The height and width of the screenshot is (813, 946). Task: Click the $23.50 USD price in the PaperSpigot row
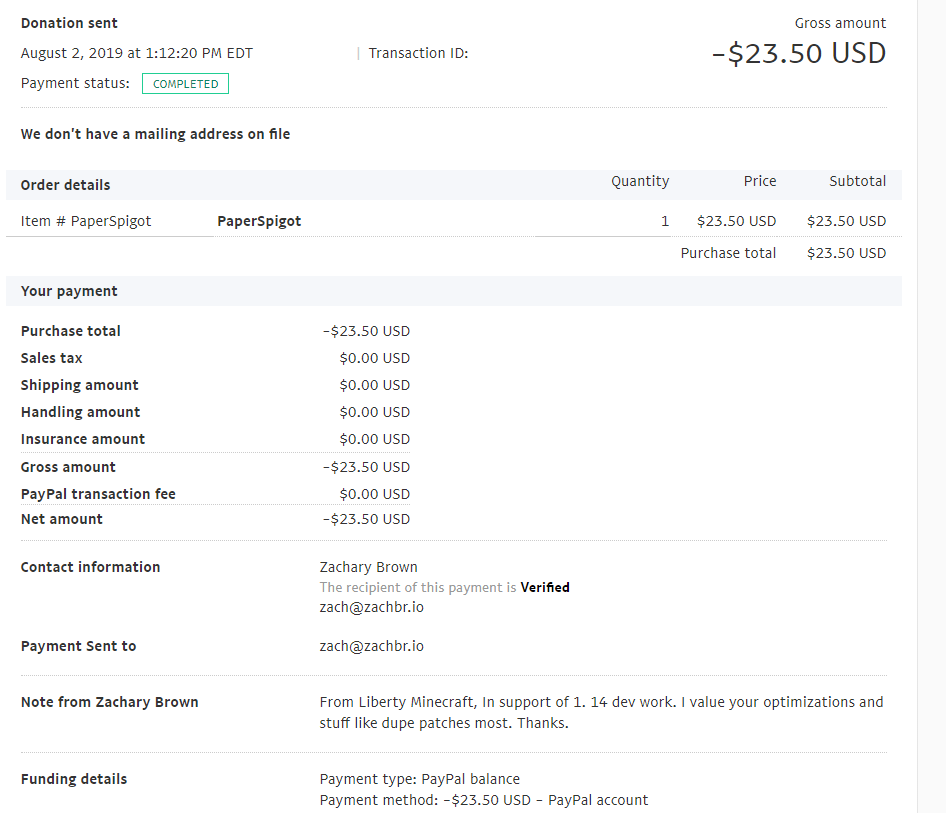736,221
